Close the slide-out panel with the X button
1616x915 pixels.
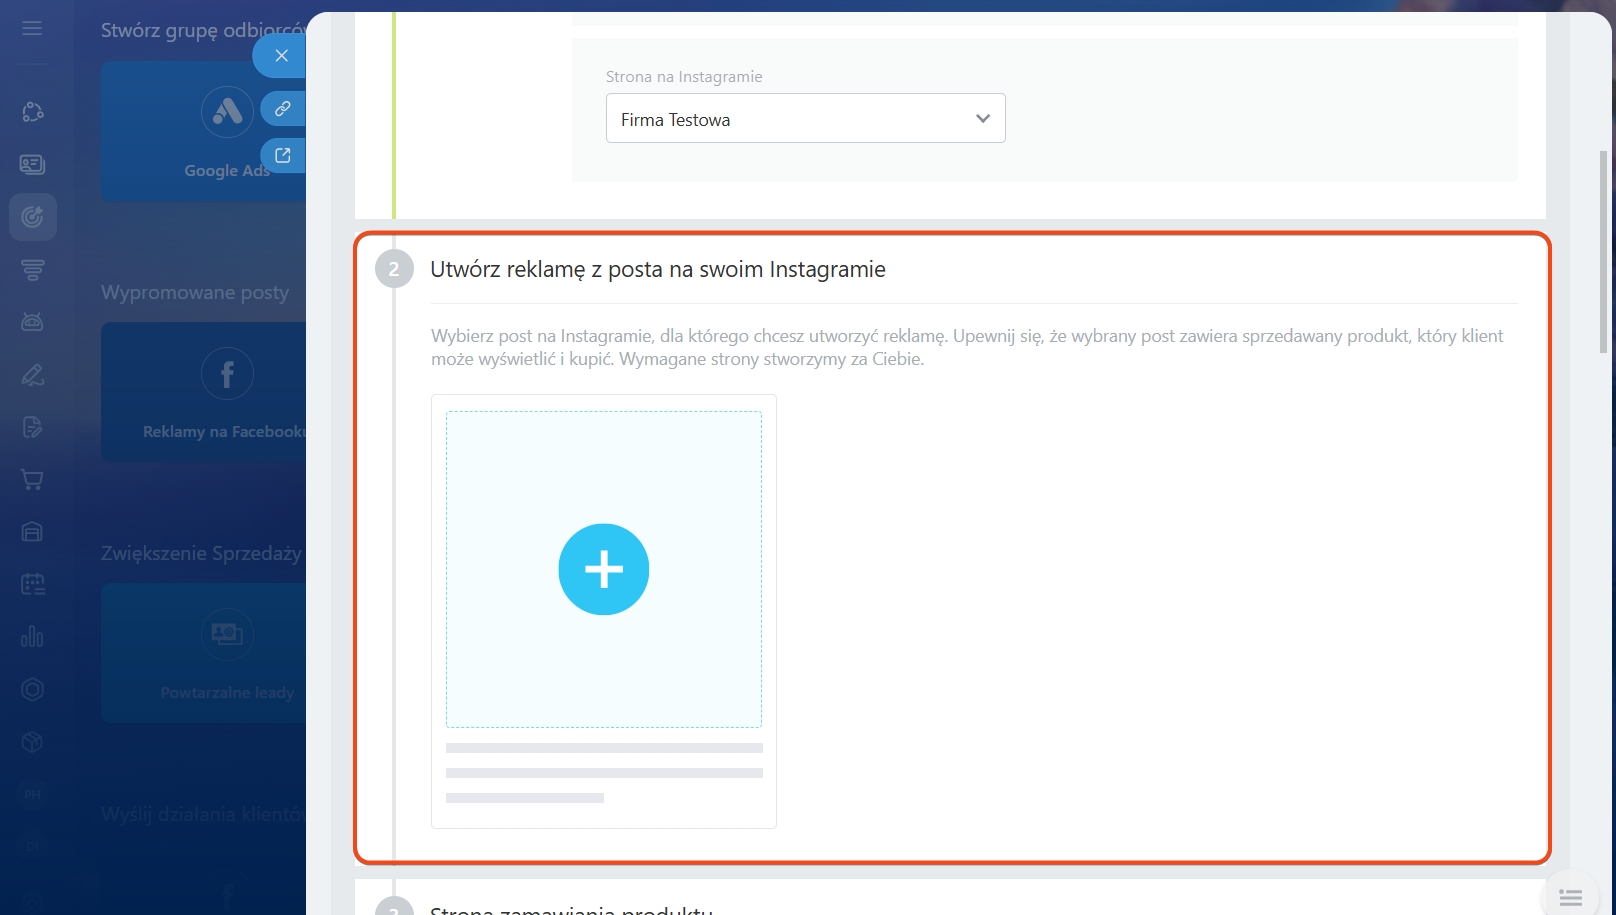point(281,56)
